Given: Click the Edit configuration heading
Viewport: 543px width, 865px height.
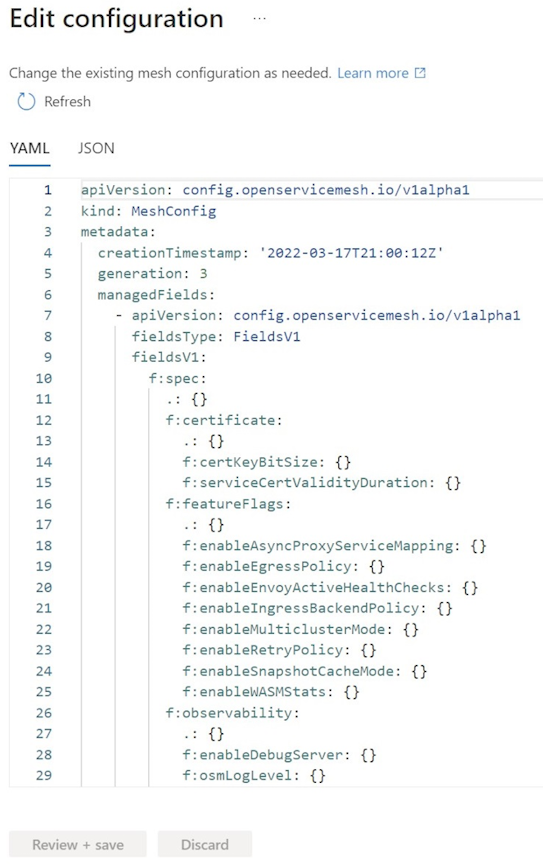Looking at the screenshot, I should 116,19.
